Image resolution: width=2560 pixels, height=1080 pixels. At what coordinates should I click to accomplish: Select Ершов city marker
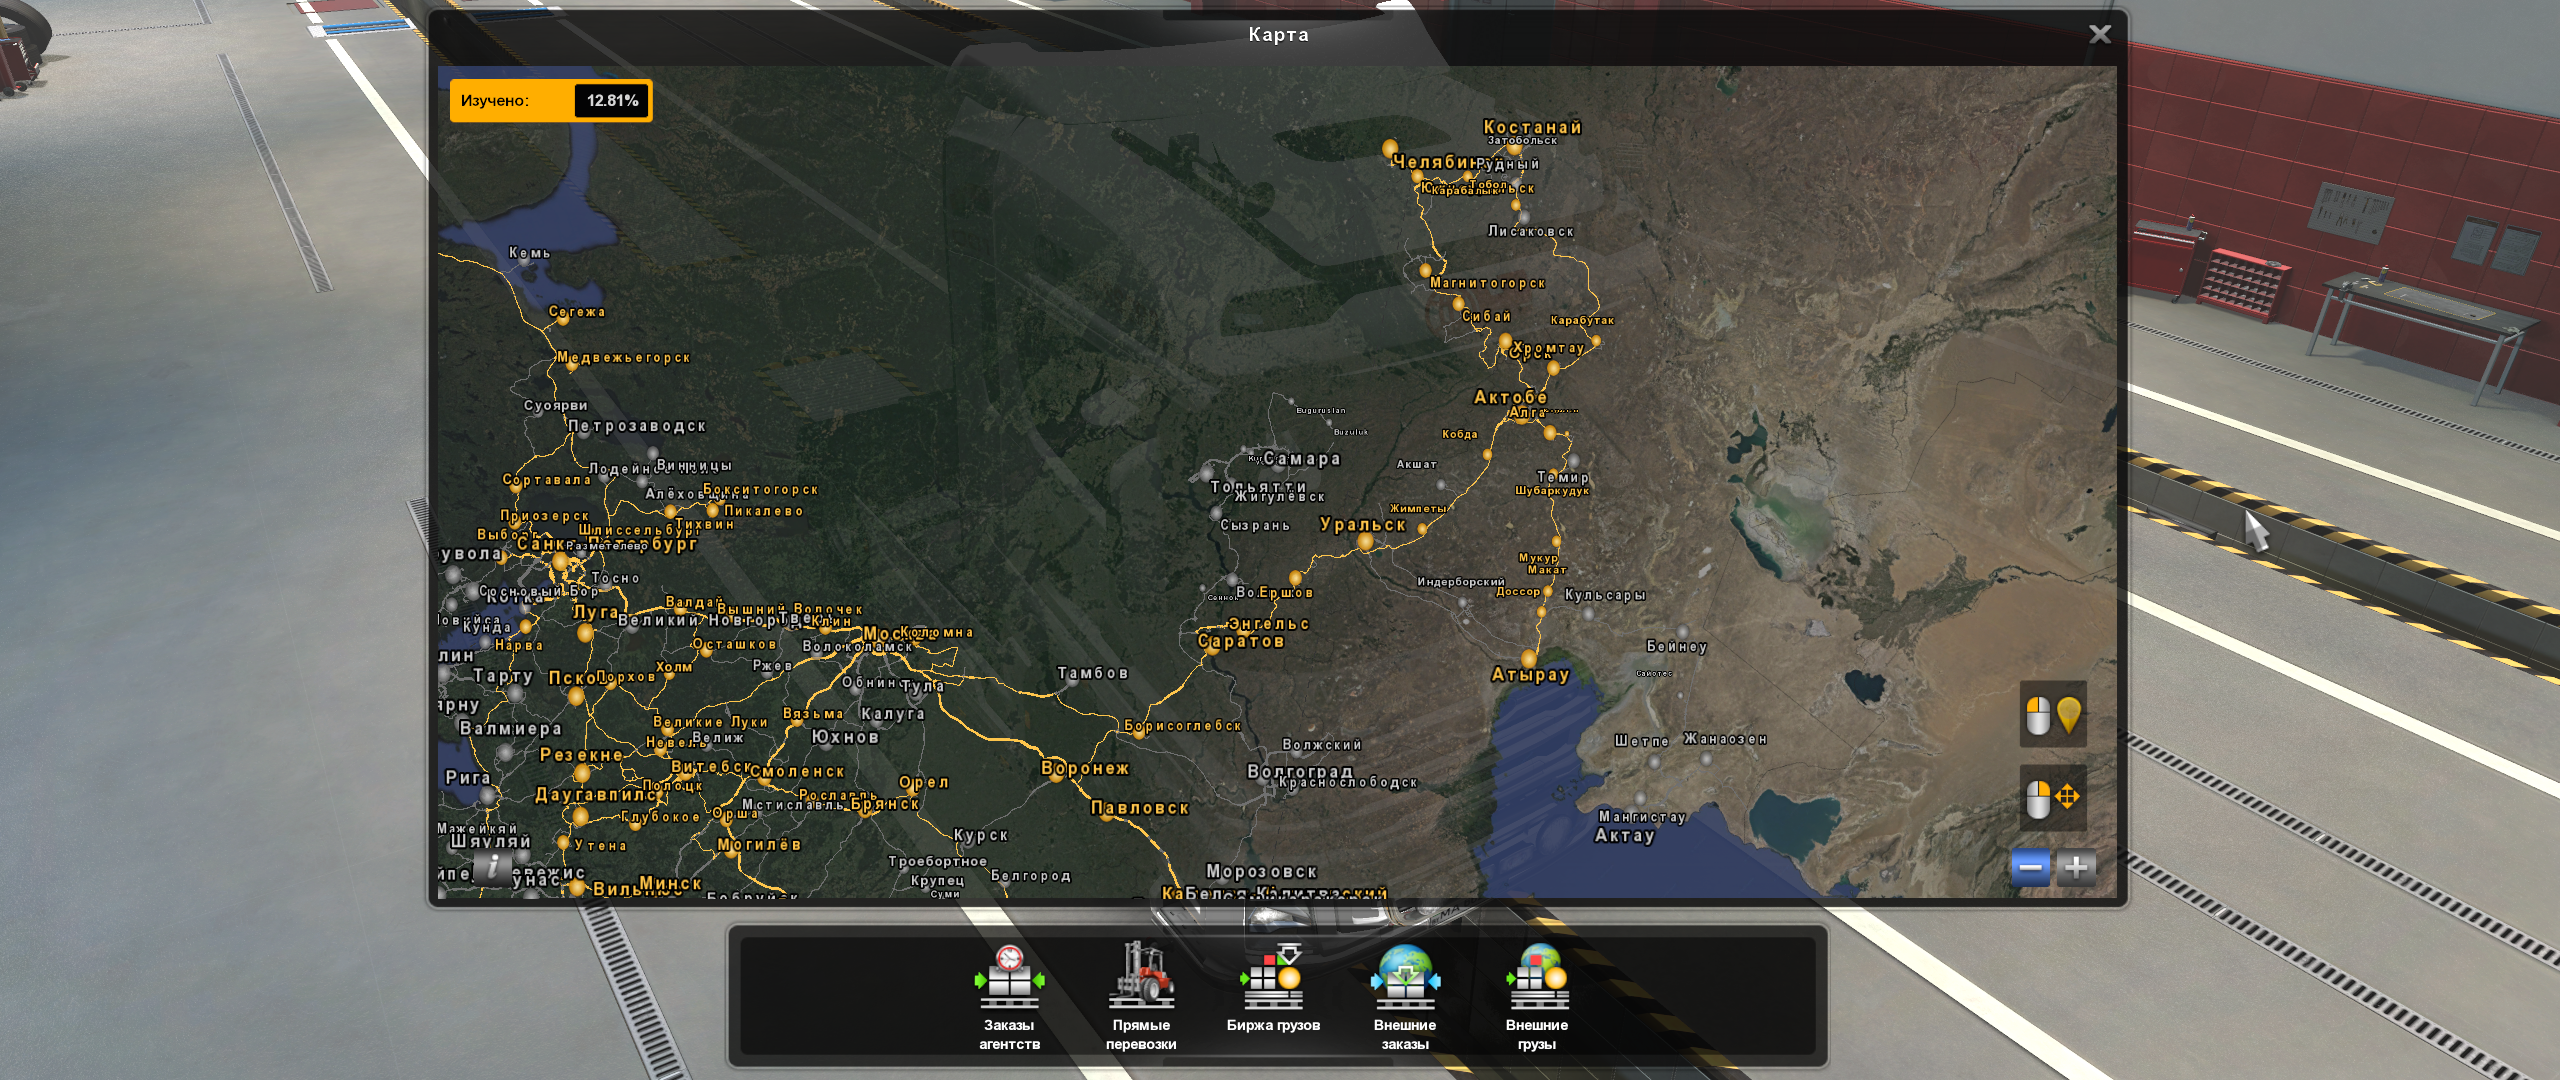pyautogui.click(x=1296, y=578)
